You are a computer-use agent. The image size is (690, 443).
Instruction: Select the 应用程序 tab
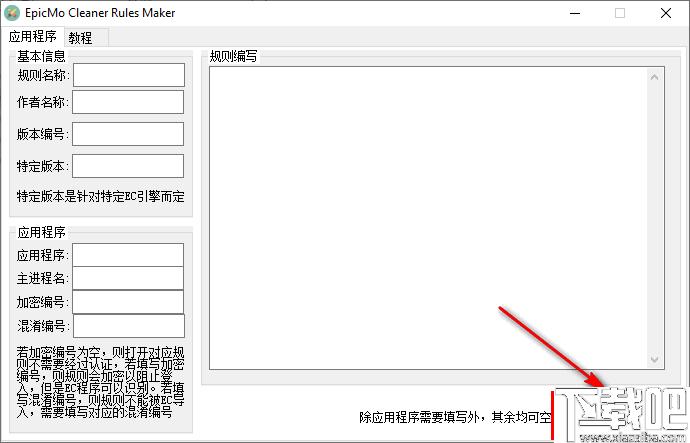coord(33,36)
